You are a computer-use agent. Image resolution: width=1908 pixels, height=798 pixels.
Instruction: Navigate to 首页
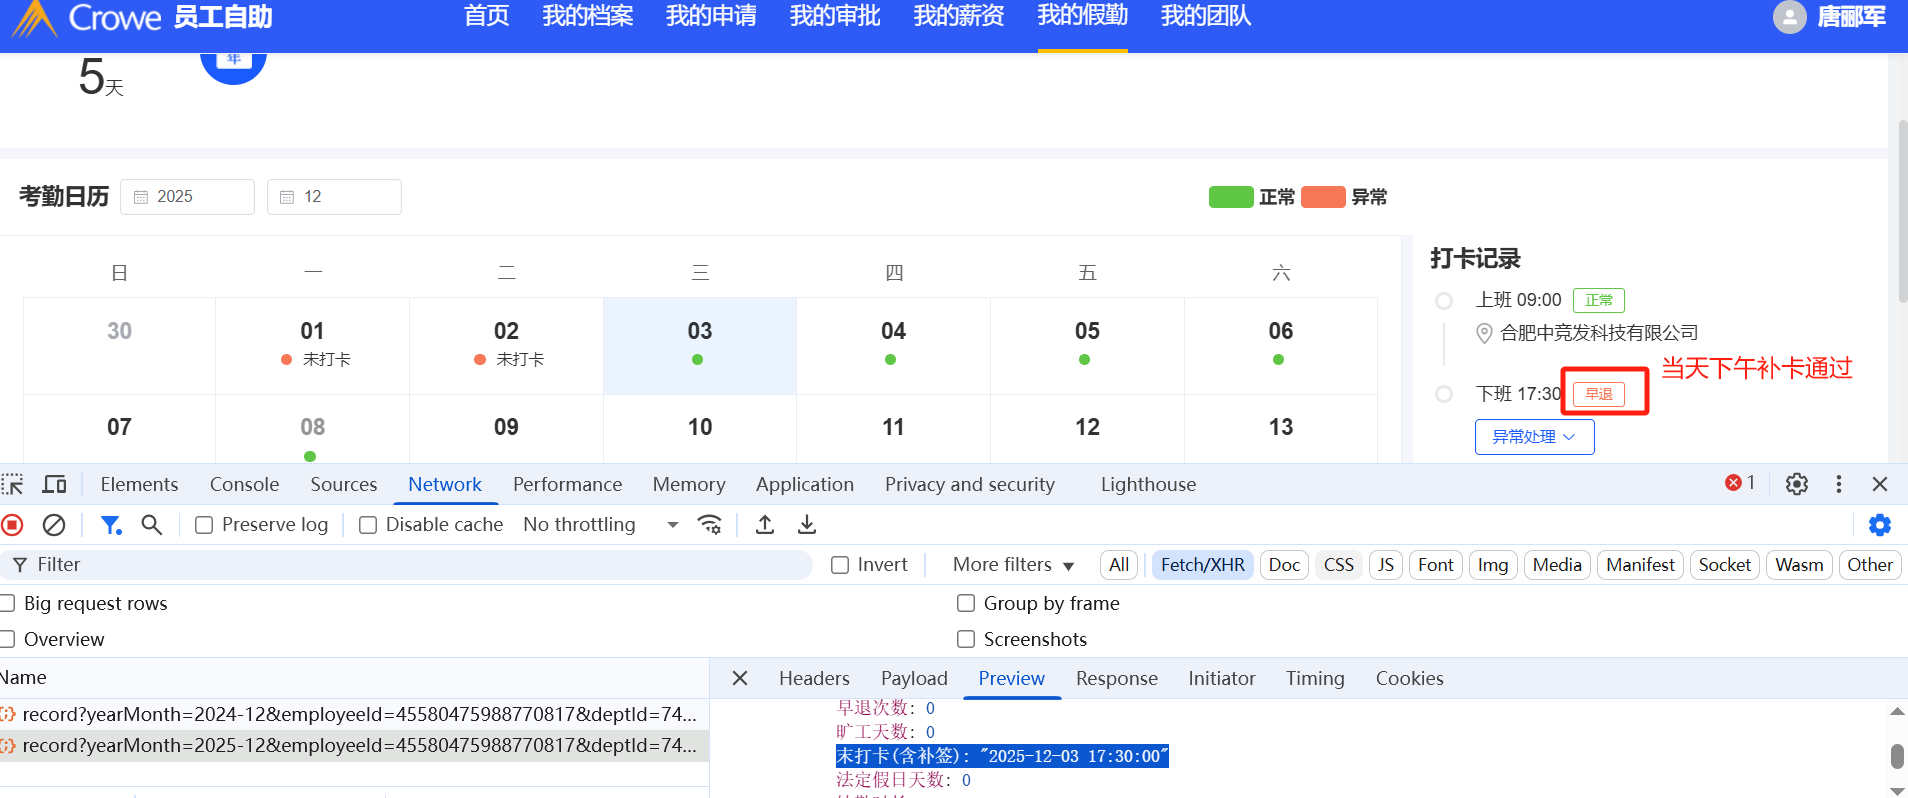coord(487,16)
